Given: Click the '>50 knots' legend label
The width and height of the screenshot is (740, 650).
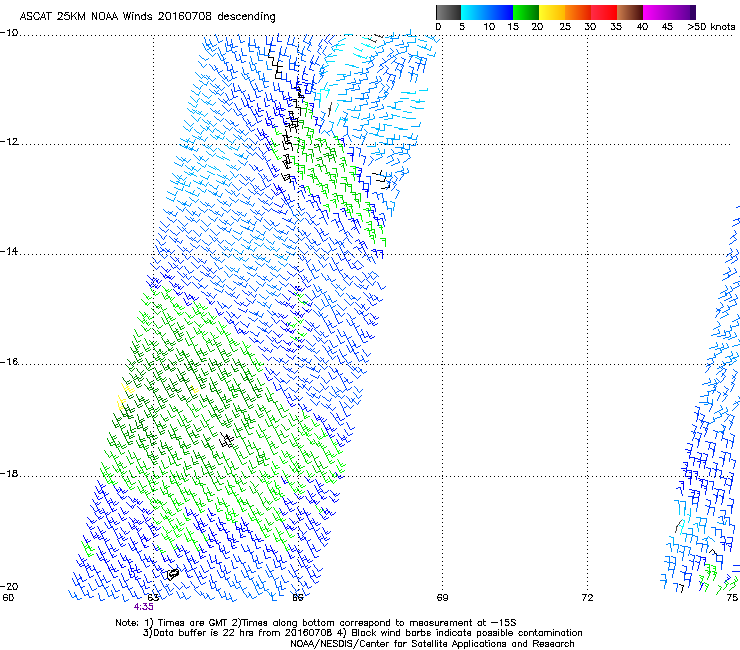Looking at the screenshot, I should tap(711, 26).
